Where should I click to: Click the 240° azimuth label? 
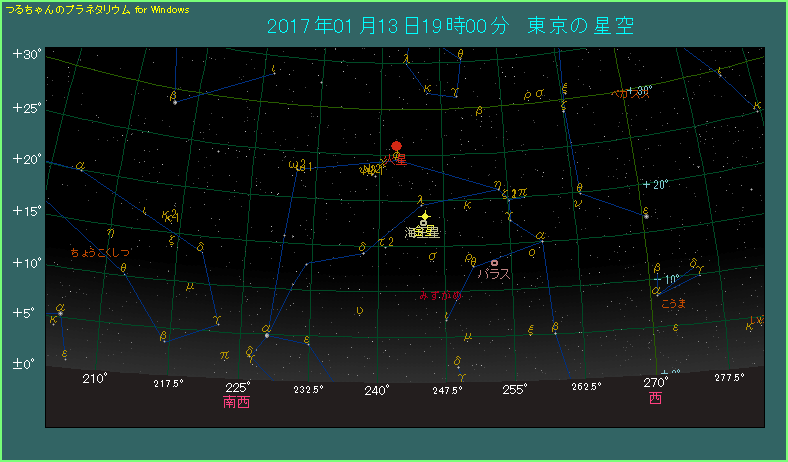pyautogui.click(x=377, y=390)
